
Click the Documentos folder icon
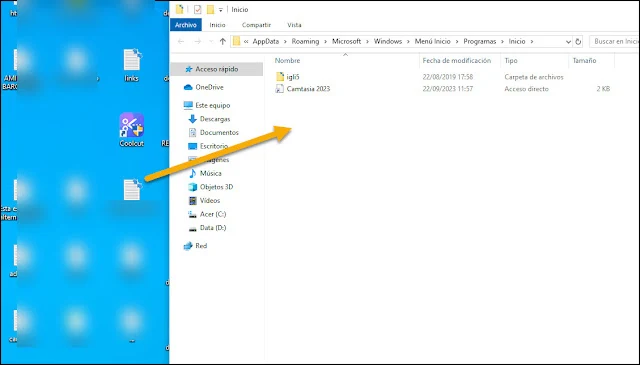click(192, 133)
